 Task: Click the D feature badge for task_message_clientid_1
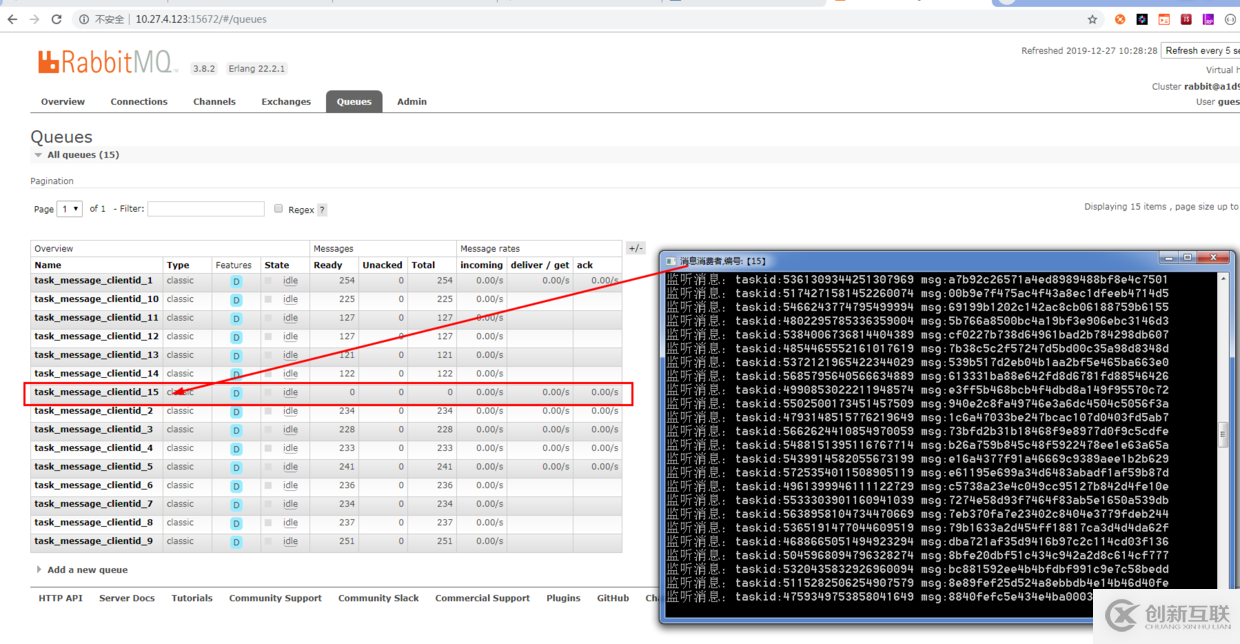point(237,282)
